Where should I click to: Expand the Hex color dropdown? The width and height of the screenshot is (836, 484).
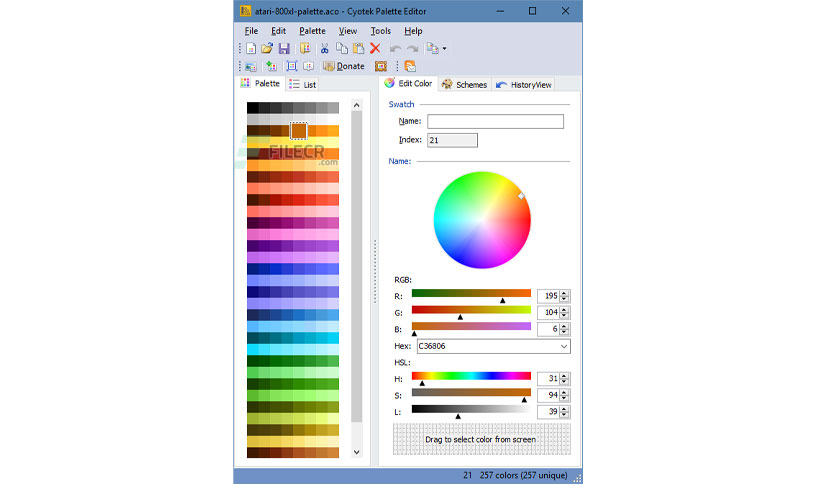pyautogui.click(x=564, y=346)
